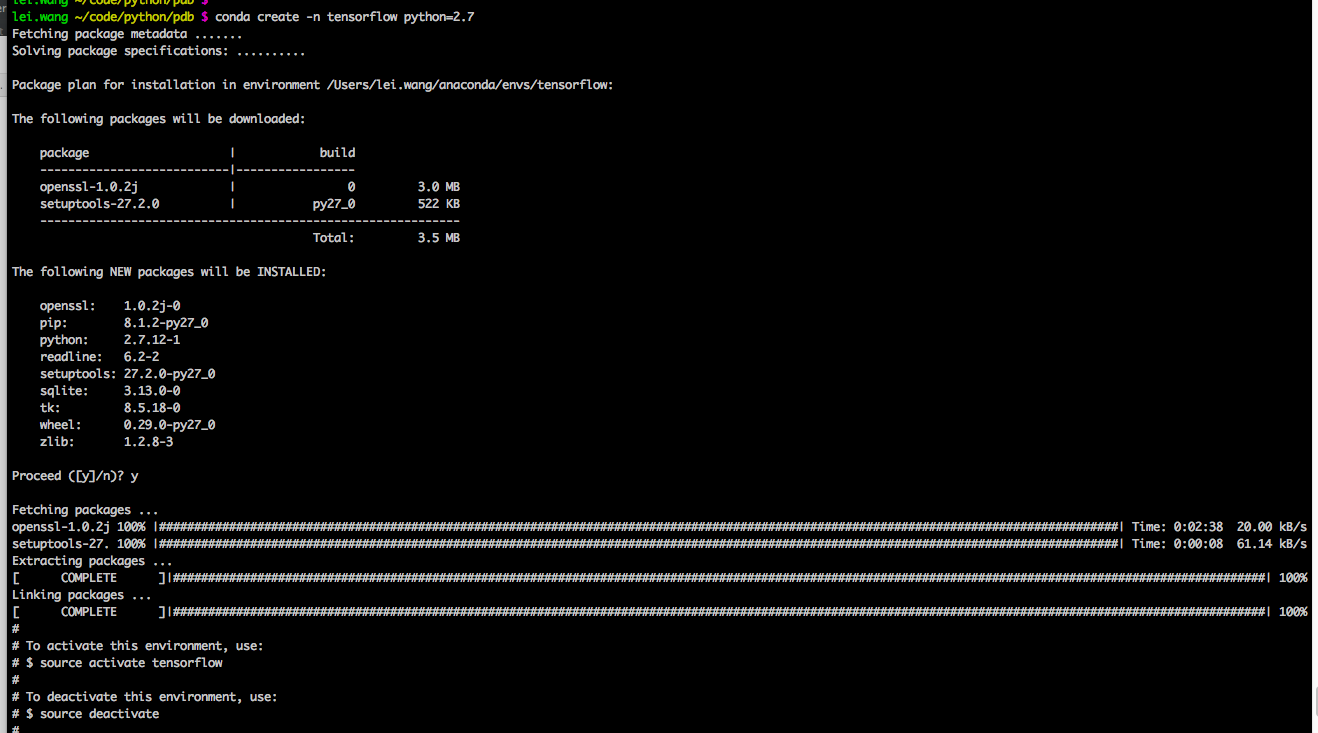Click the 'pip: 8.1.2-py27_0' install row
The width and height of the screenshot is (1318, 733).
[x=124, y=323]
